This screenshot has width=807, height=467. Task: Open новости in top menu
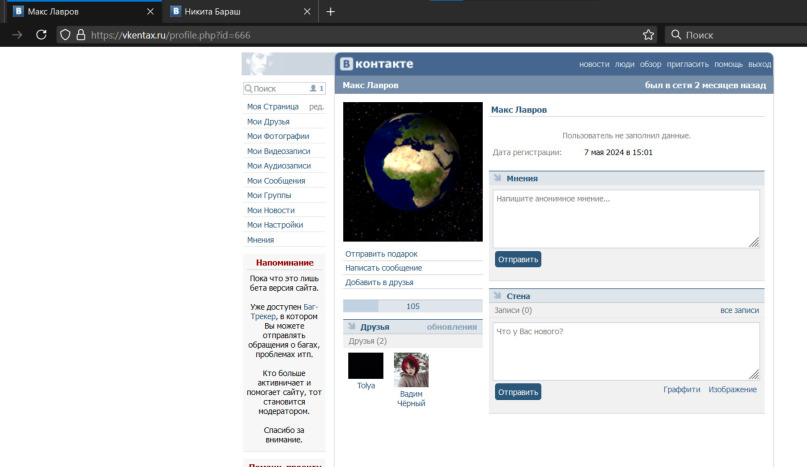594,64
